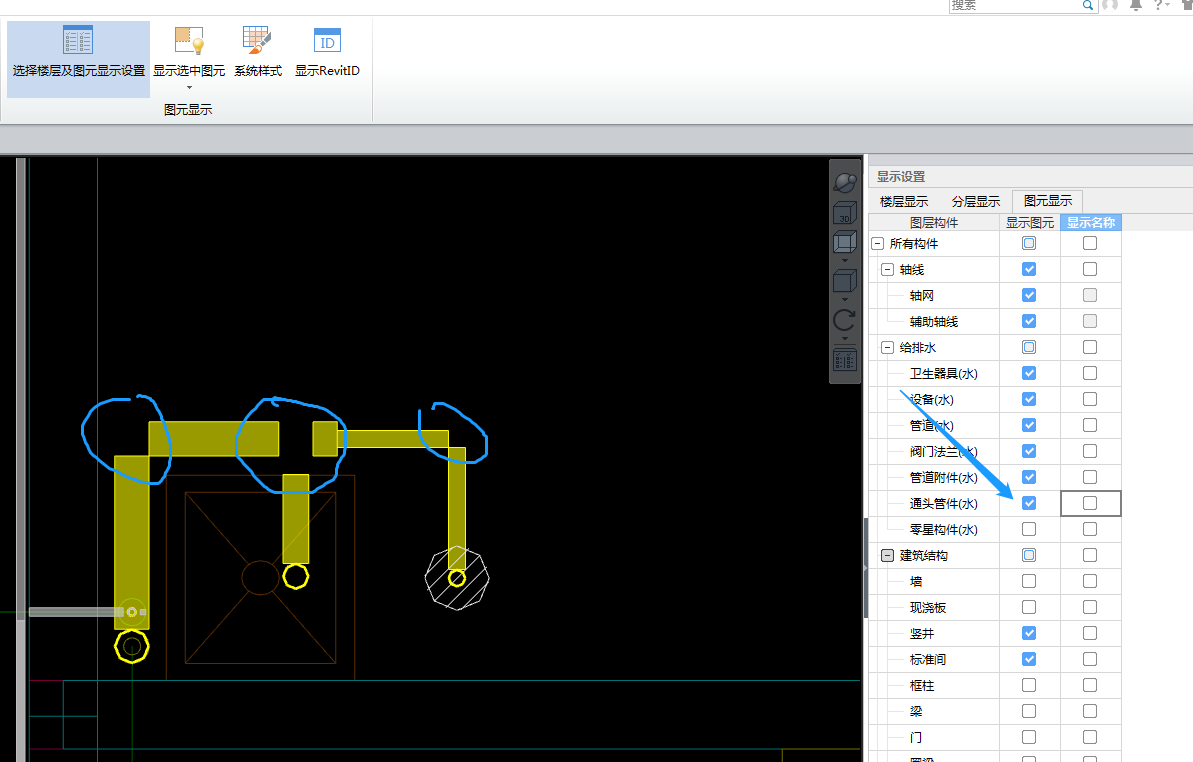Open the help question mark menu
Image resolution: width=1193 pixels, height=762 pixels.
[x=1161, y=5]
